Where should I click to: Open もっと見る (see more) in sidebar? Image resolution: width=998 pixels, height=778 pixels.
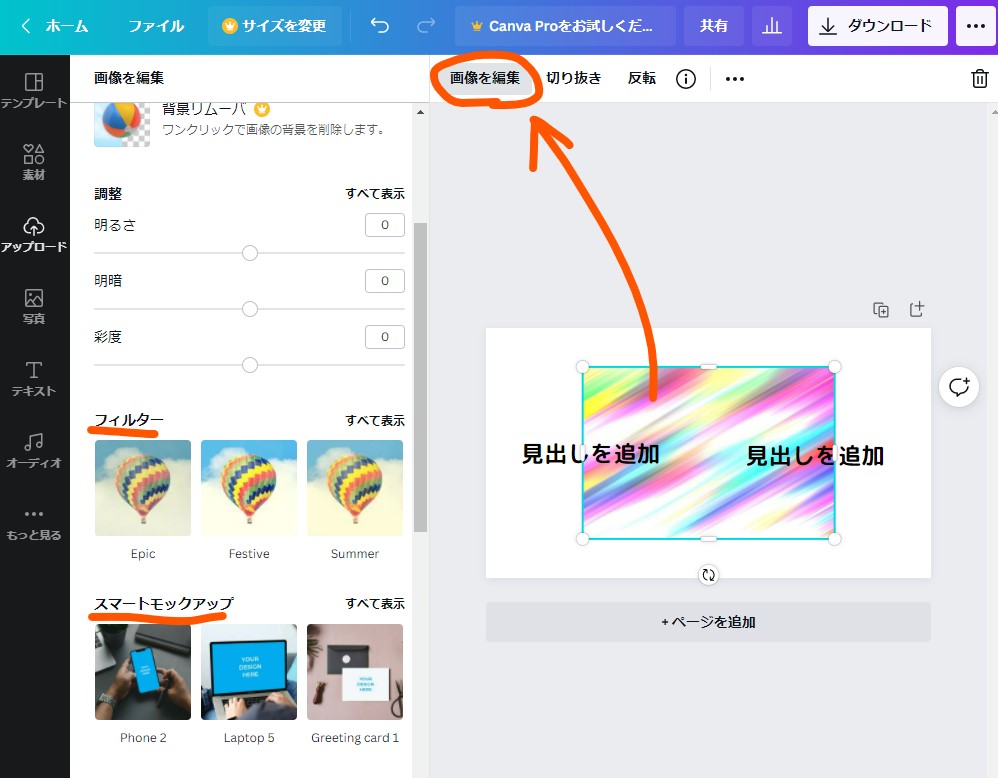[x=34, y=523]
